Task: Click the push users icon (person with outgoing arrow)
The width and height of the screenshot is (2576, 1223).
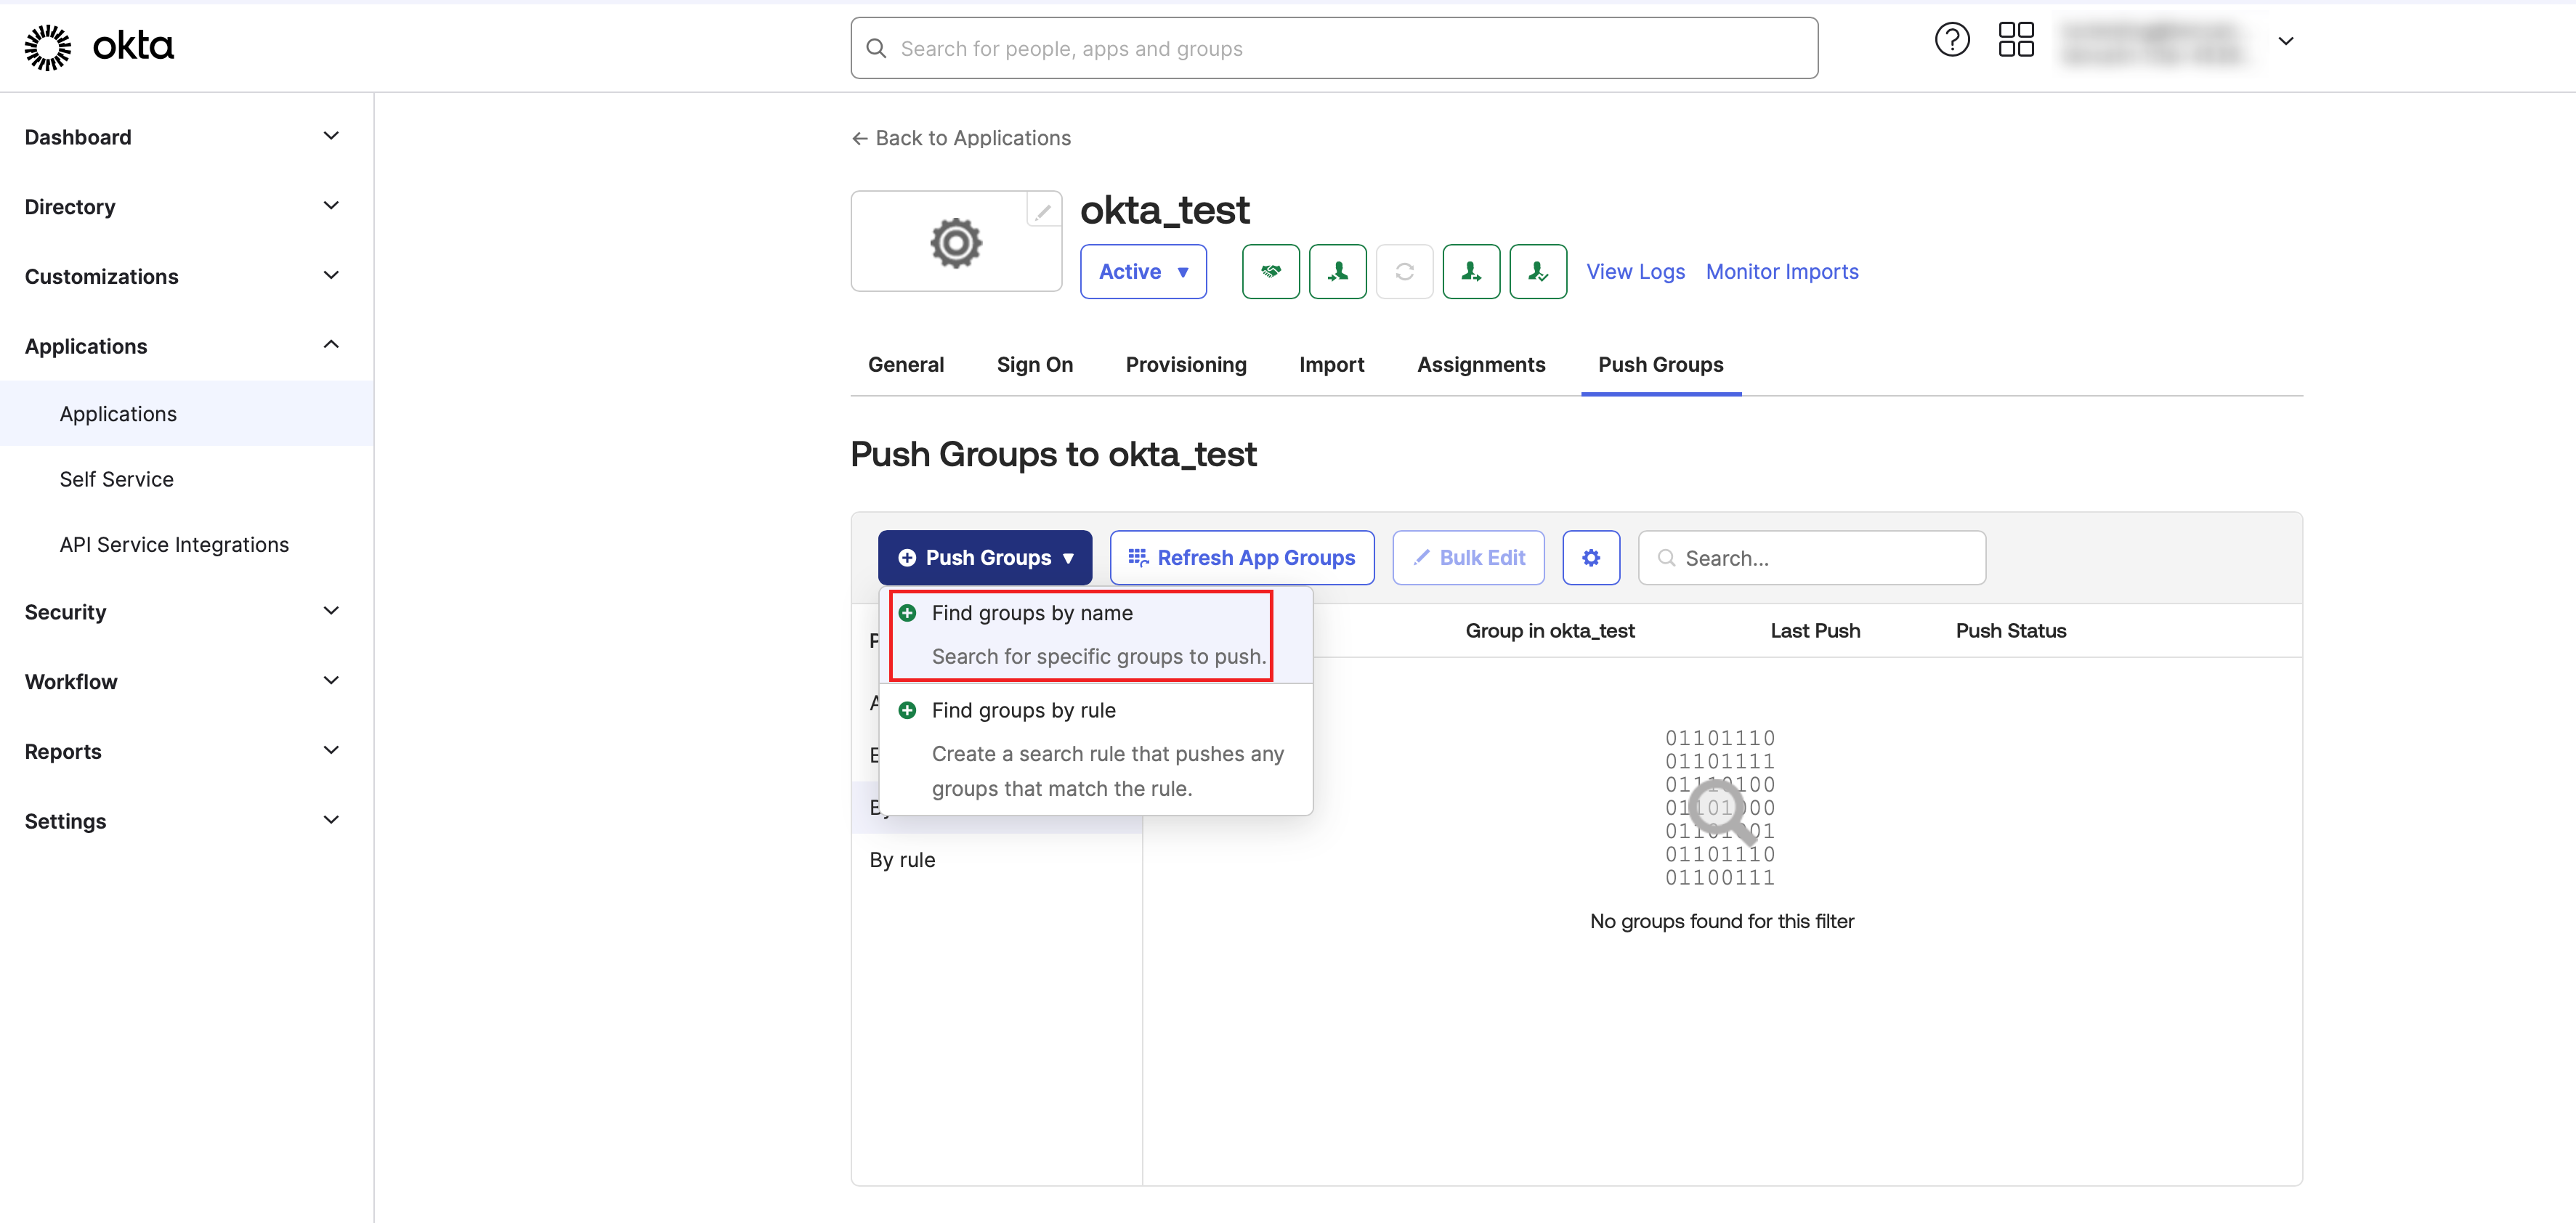Action: 1470,272
